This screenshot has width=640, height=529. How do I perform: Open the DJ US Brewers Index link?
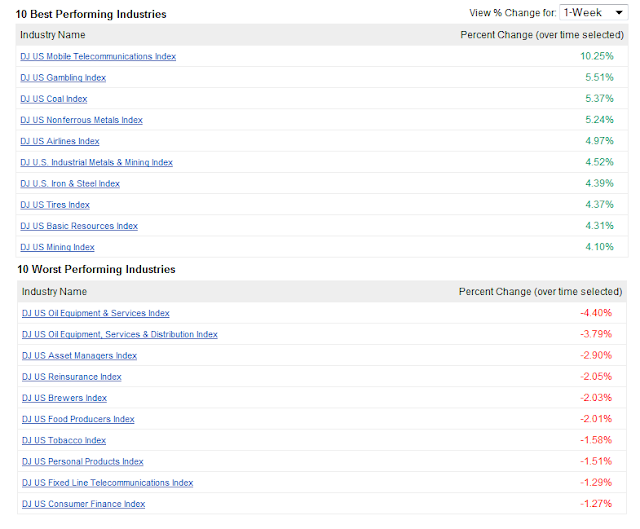tap(65, 398)
